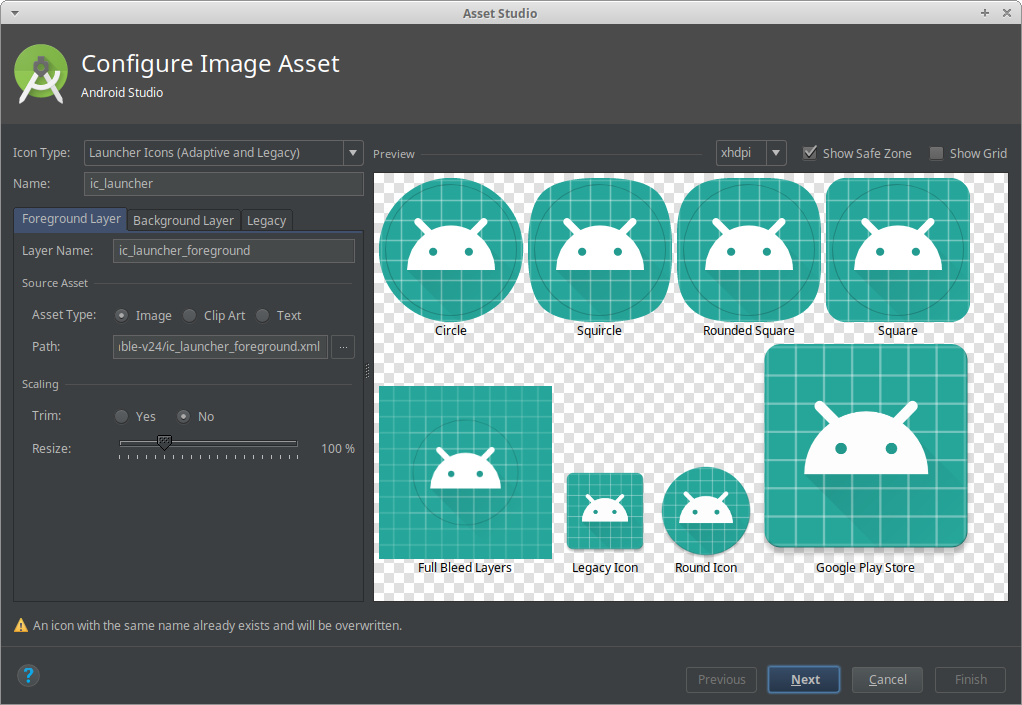Enable the Show Grid checkbox

(937, 153)
